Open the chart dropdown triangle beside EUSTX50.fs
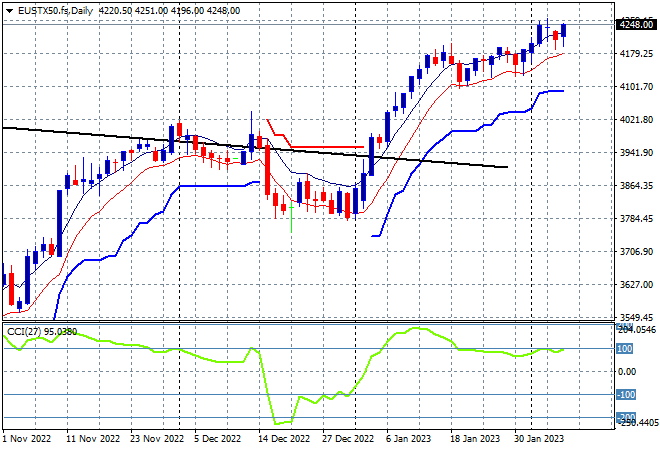This screenshot has height=450, width=660. [10, 11]
